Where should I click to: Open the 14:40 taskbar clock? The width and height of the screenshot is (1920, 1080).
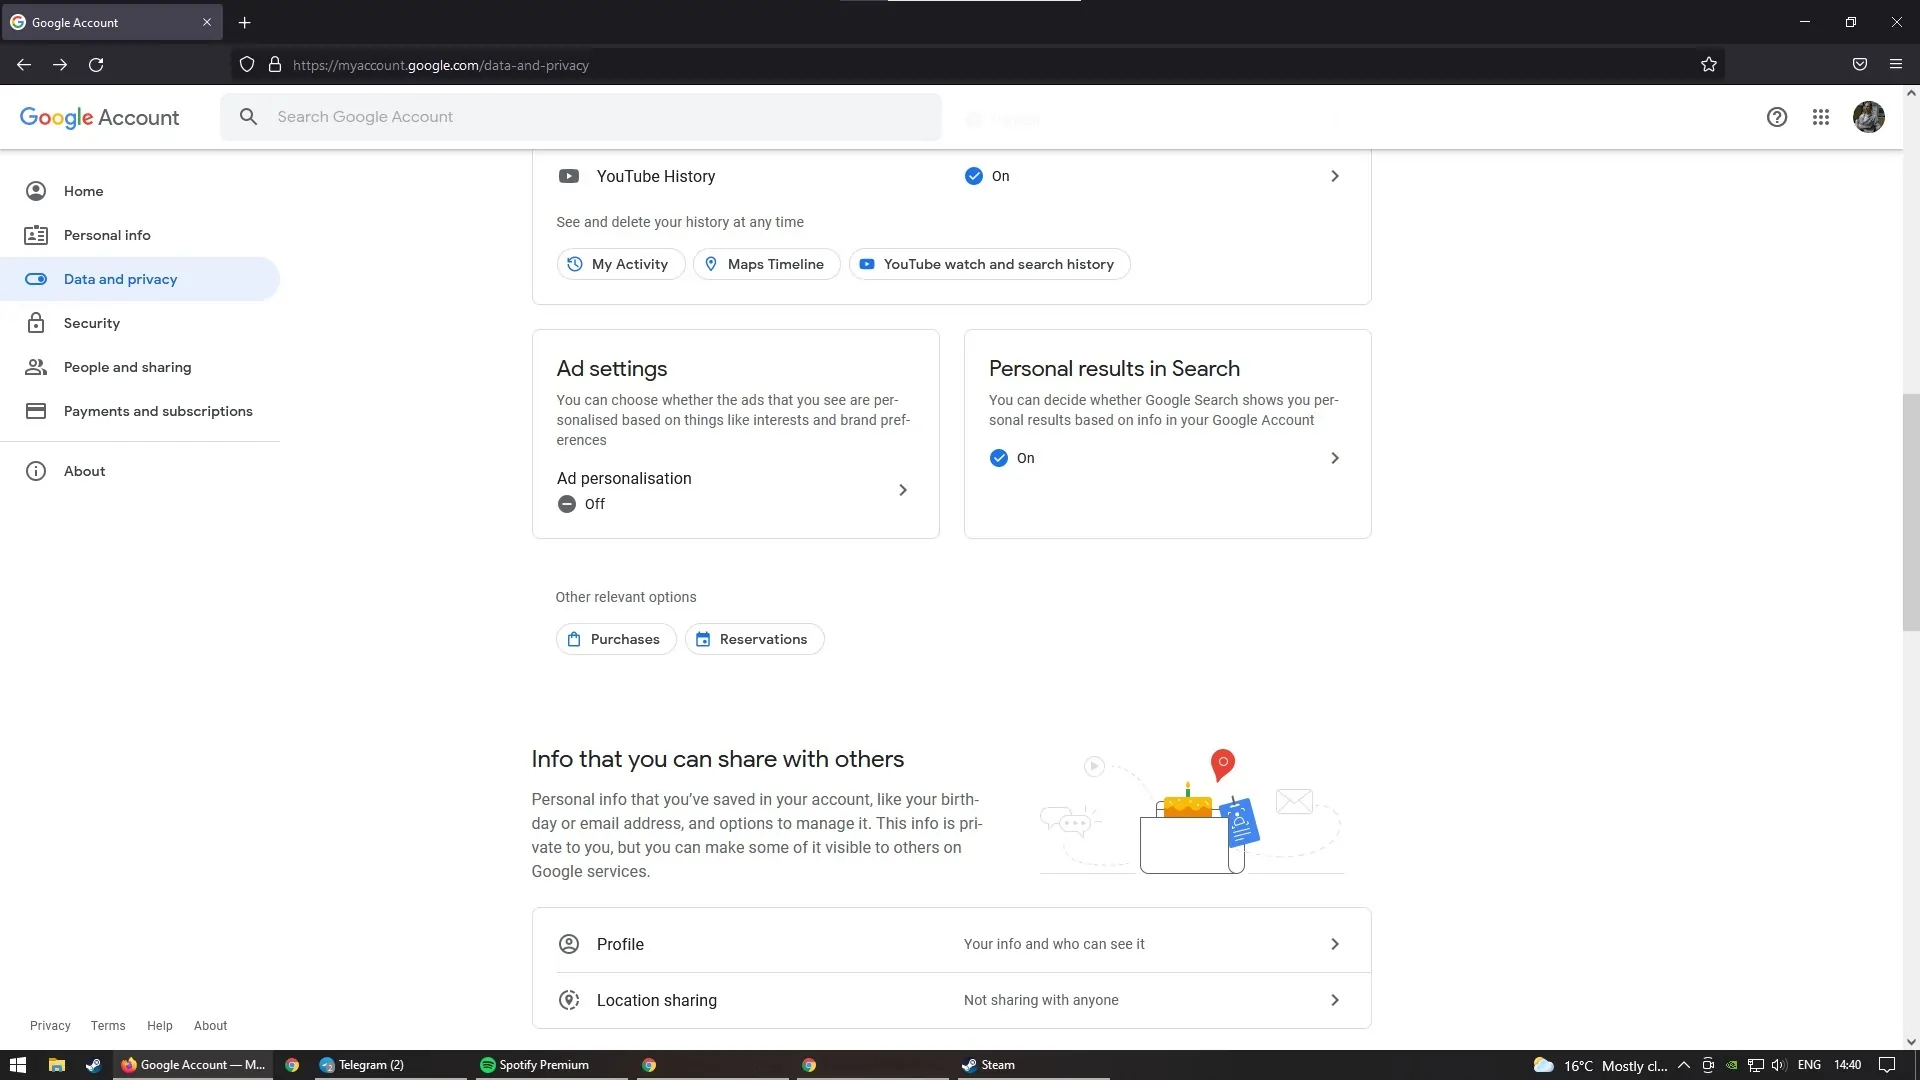point(1847,1065)
